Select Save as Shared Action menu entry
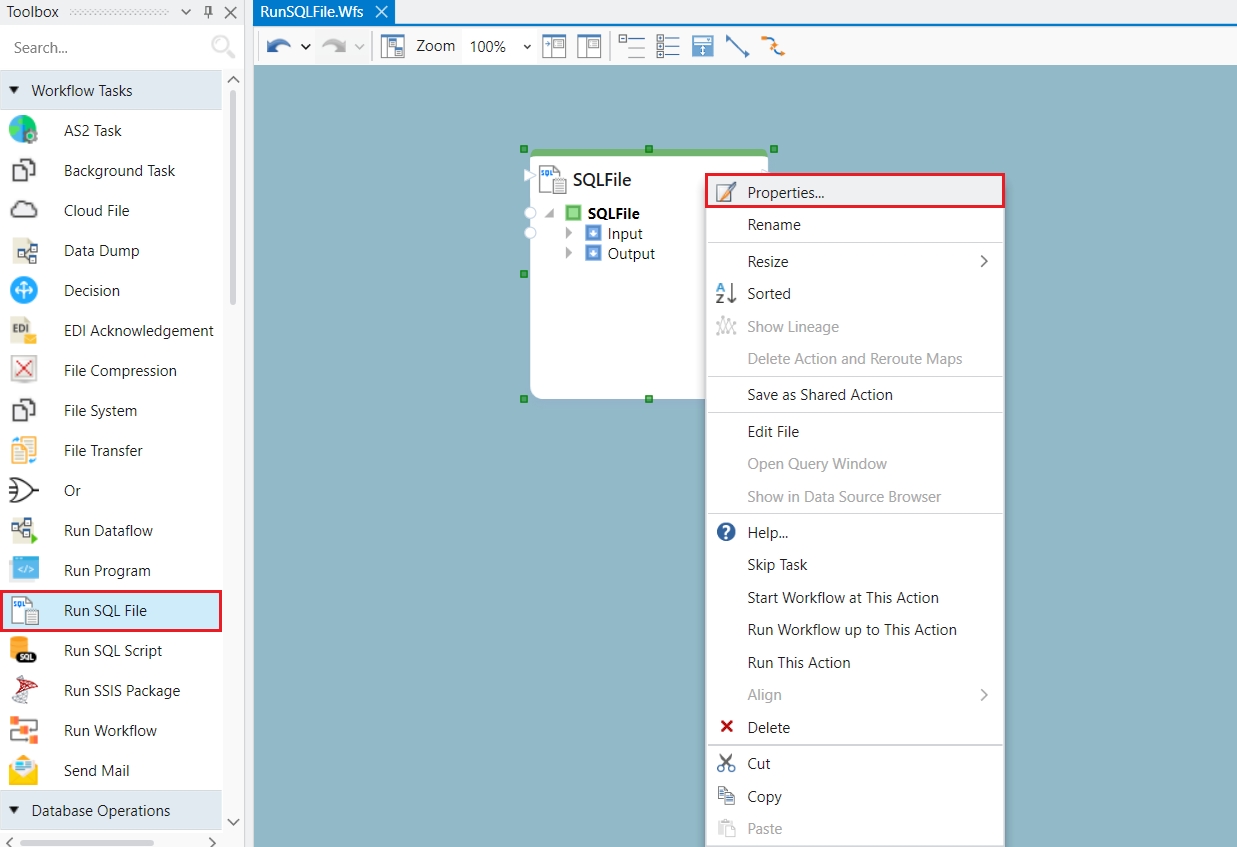Screen dimensions: 1237x847 pyautogui.click(x=819, y=394)
